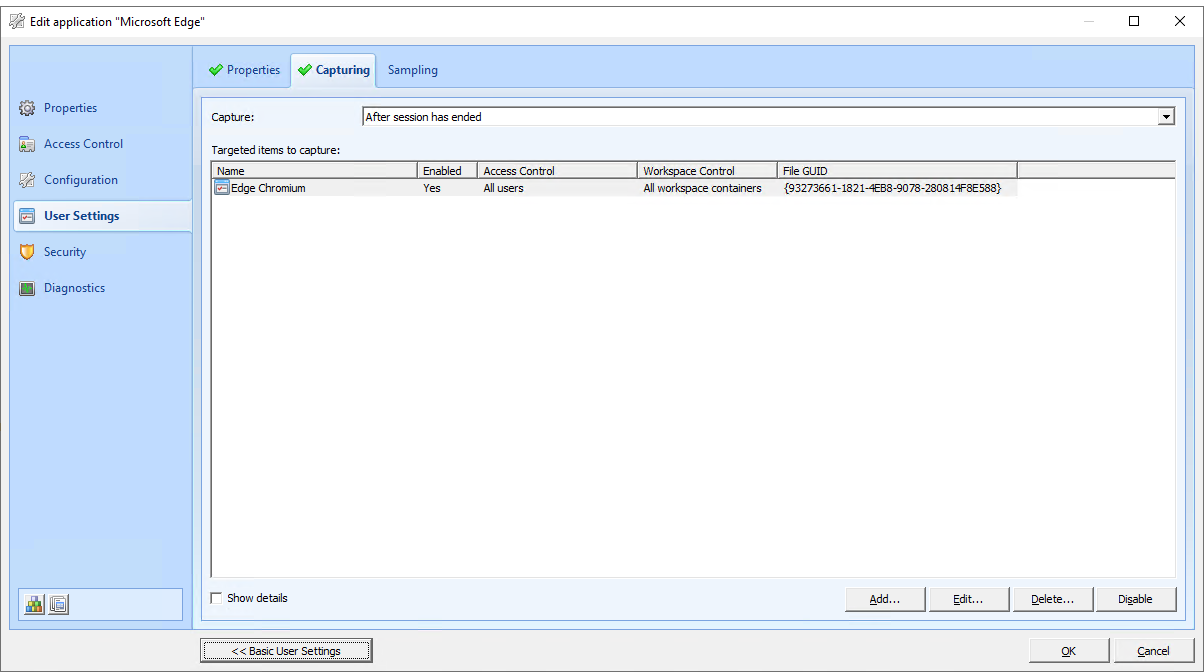
Task: Return to the Properties tab
Action: point(251,69)
